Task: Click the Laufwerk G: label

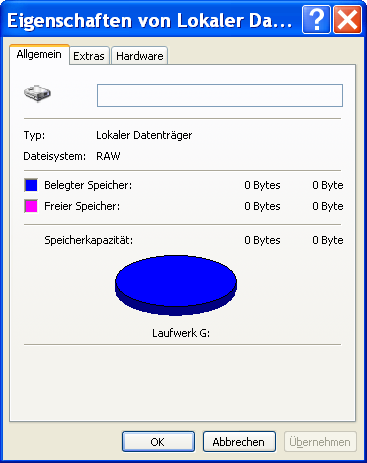Action: point(181,333)
